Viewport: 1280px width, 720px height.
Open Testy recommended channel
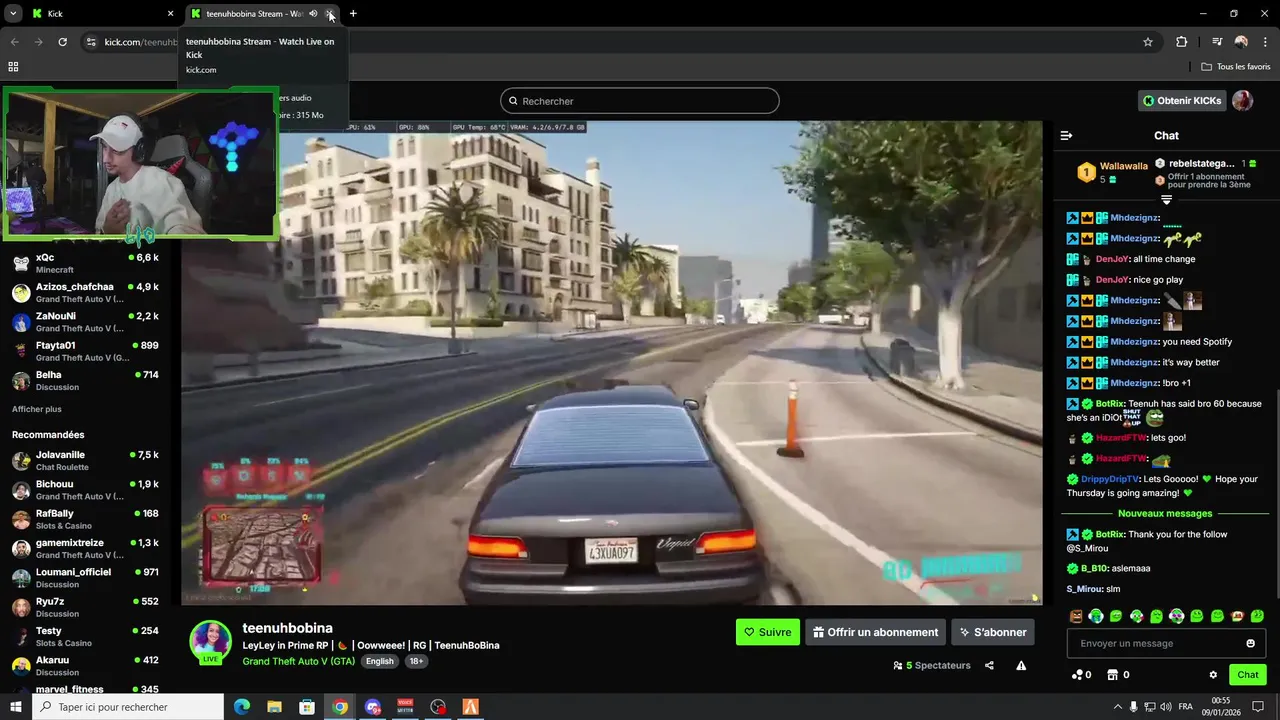click(x=85, y=637)
